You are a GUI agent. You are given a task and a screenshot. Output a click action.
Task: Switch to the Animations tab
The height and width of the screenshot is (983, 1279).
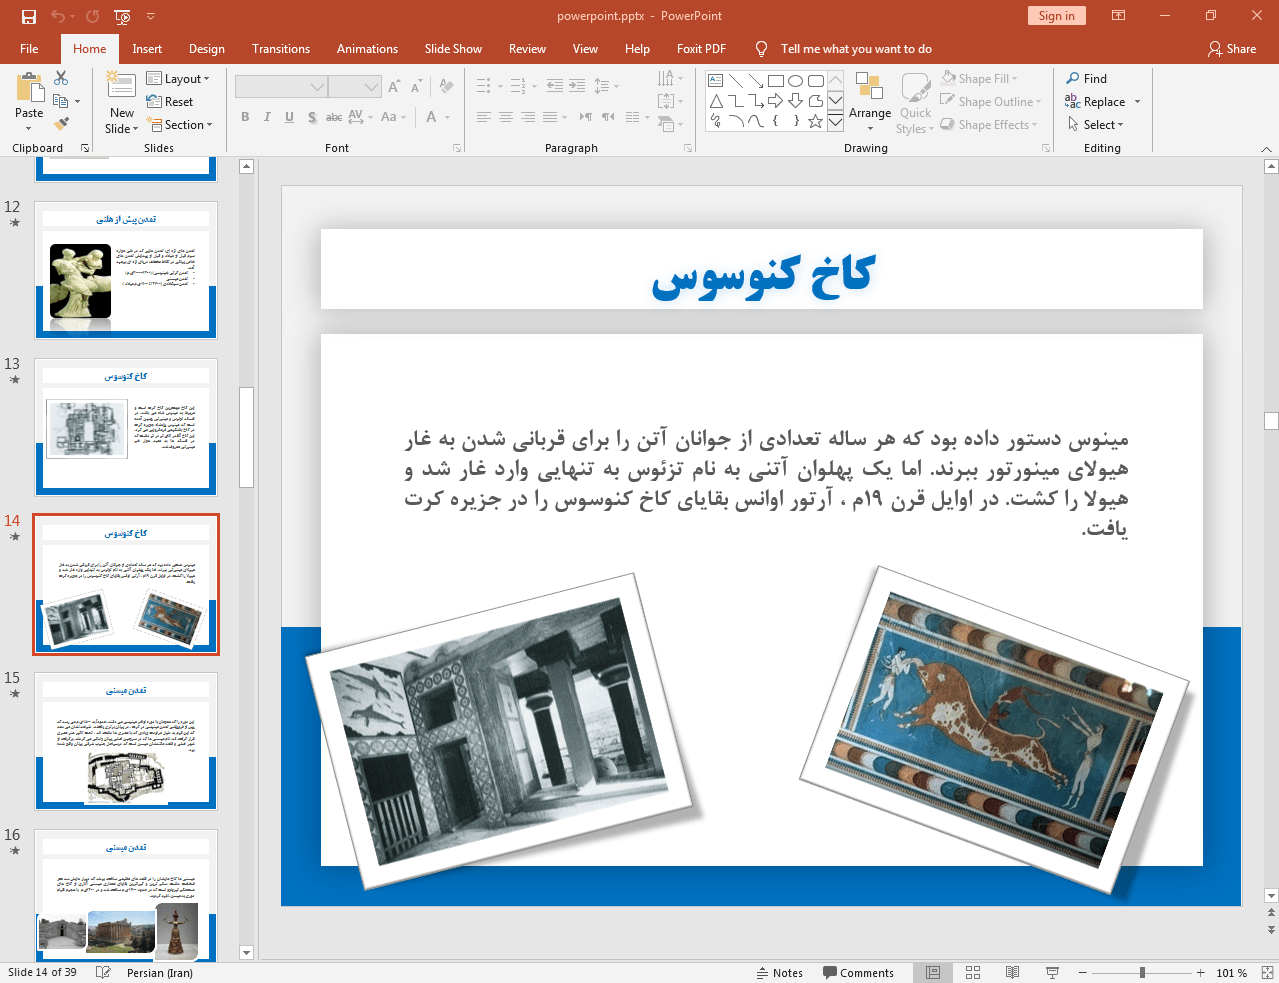[x=367, y=48]
